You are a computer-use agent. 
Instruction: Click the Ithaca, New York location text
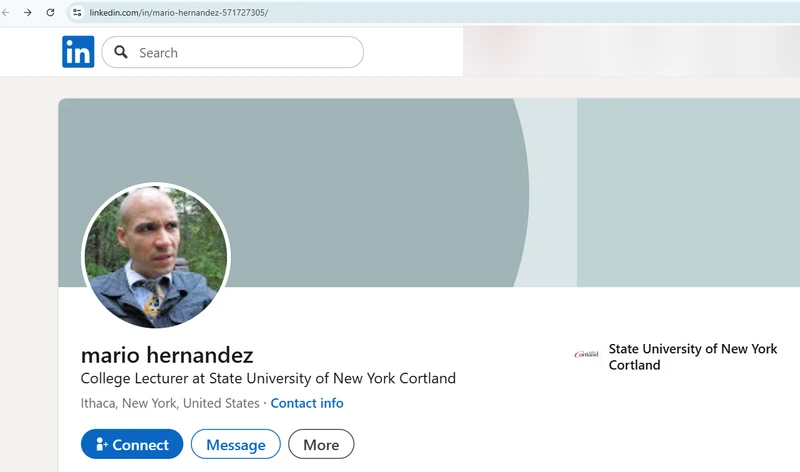point(170,403)
